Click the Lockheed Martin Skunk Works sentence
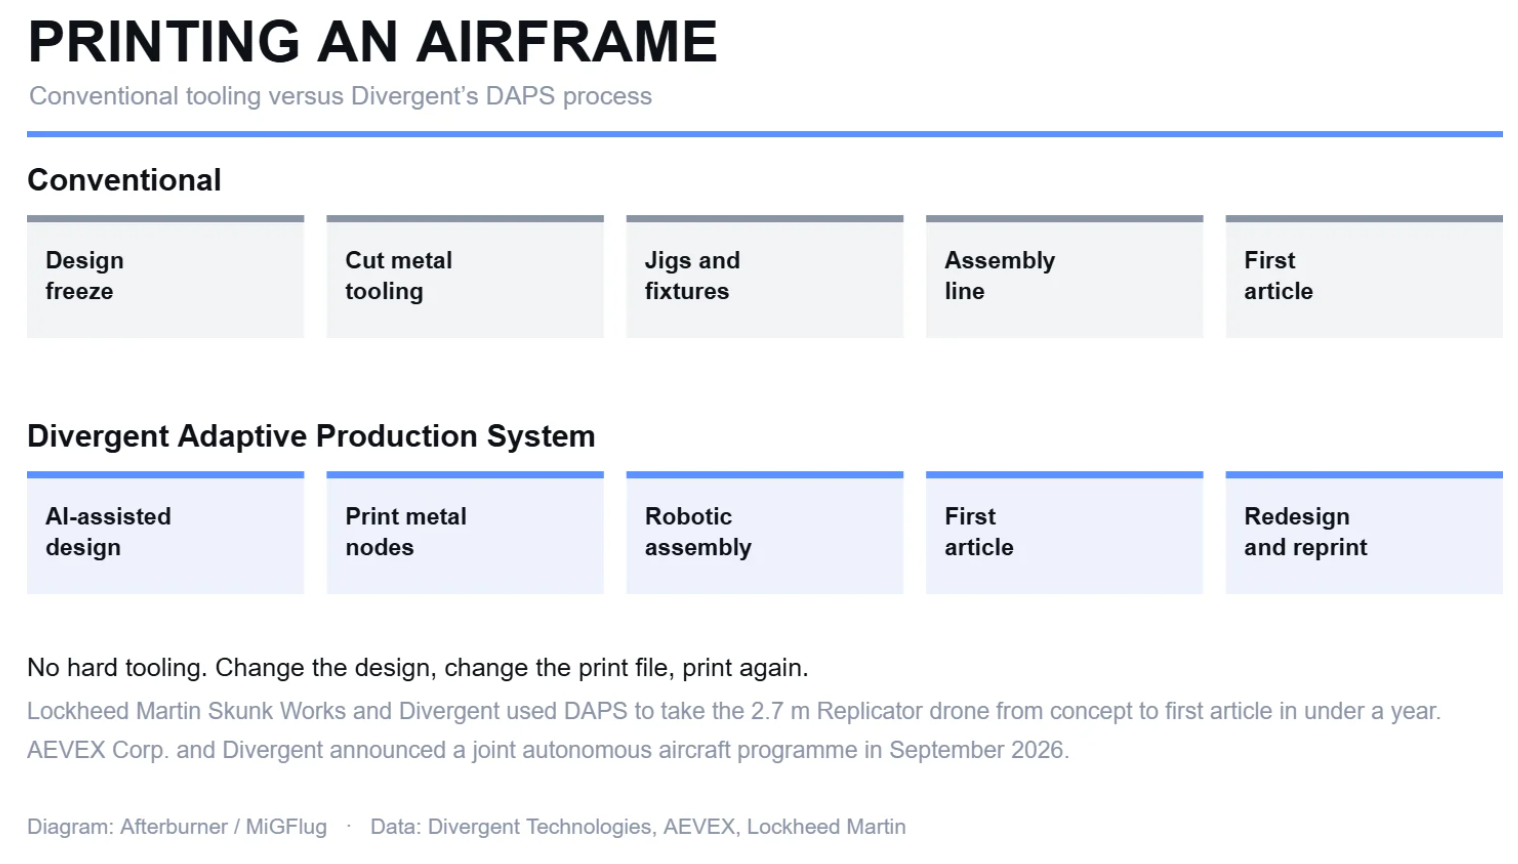The width and height of the screenshot is (1518, 864). 734,711
